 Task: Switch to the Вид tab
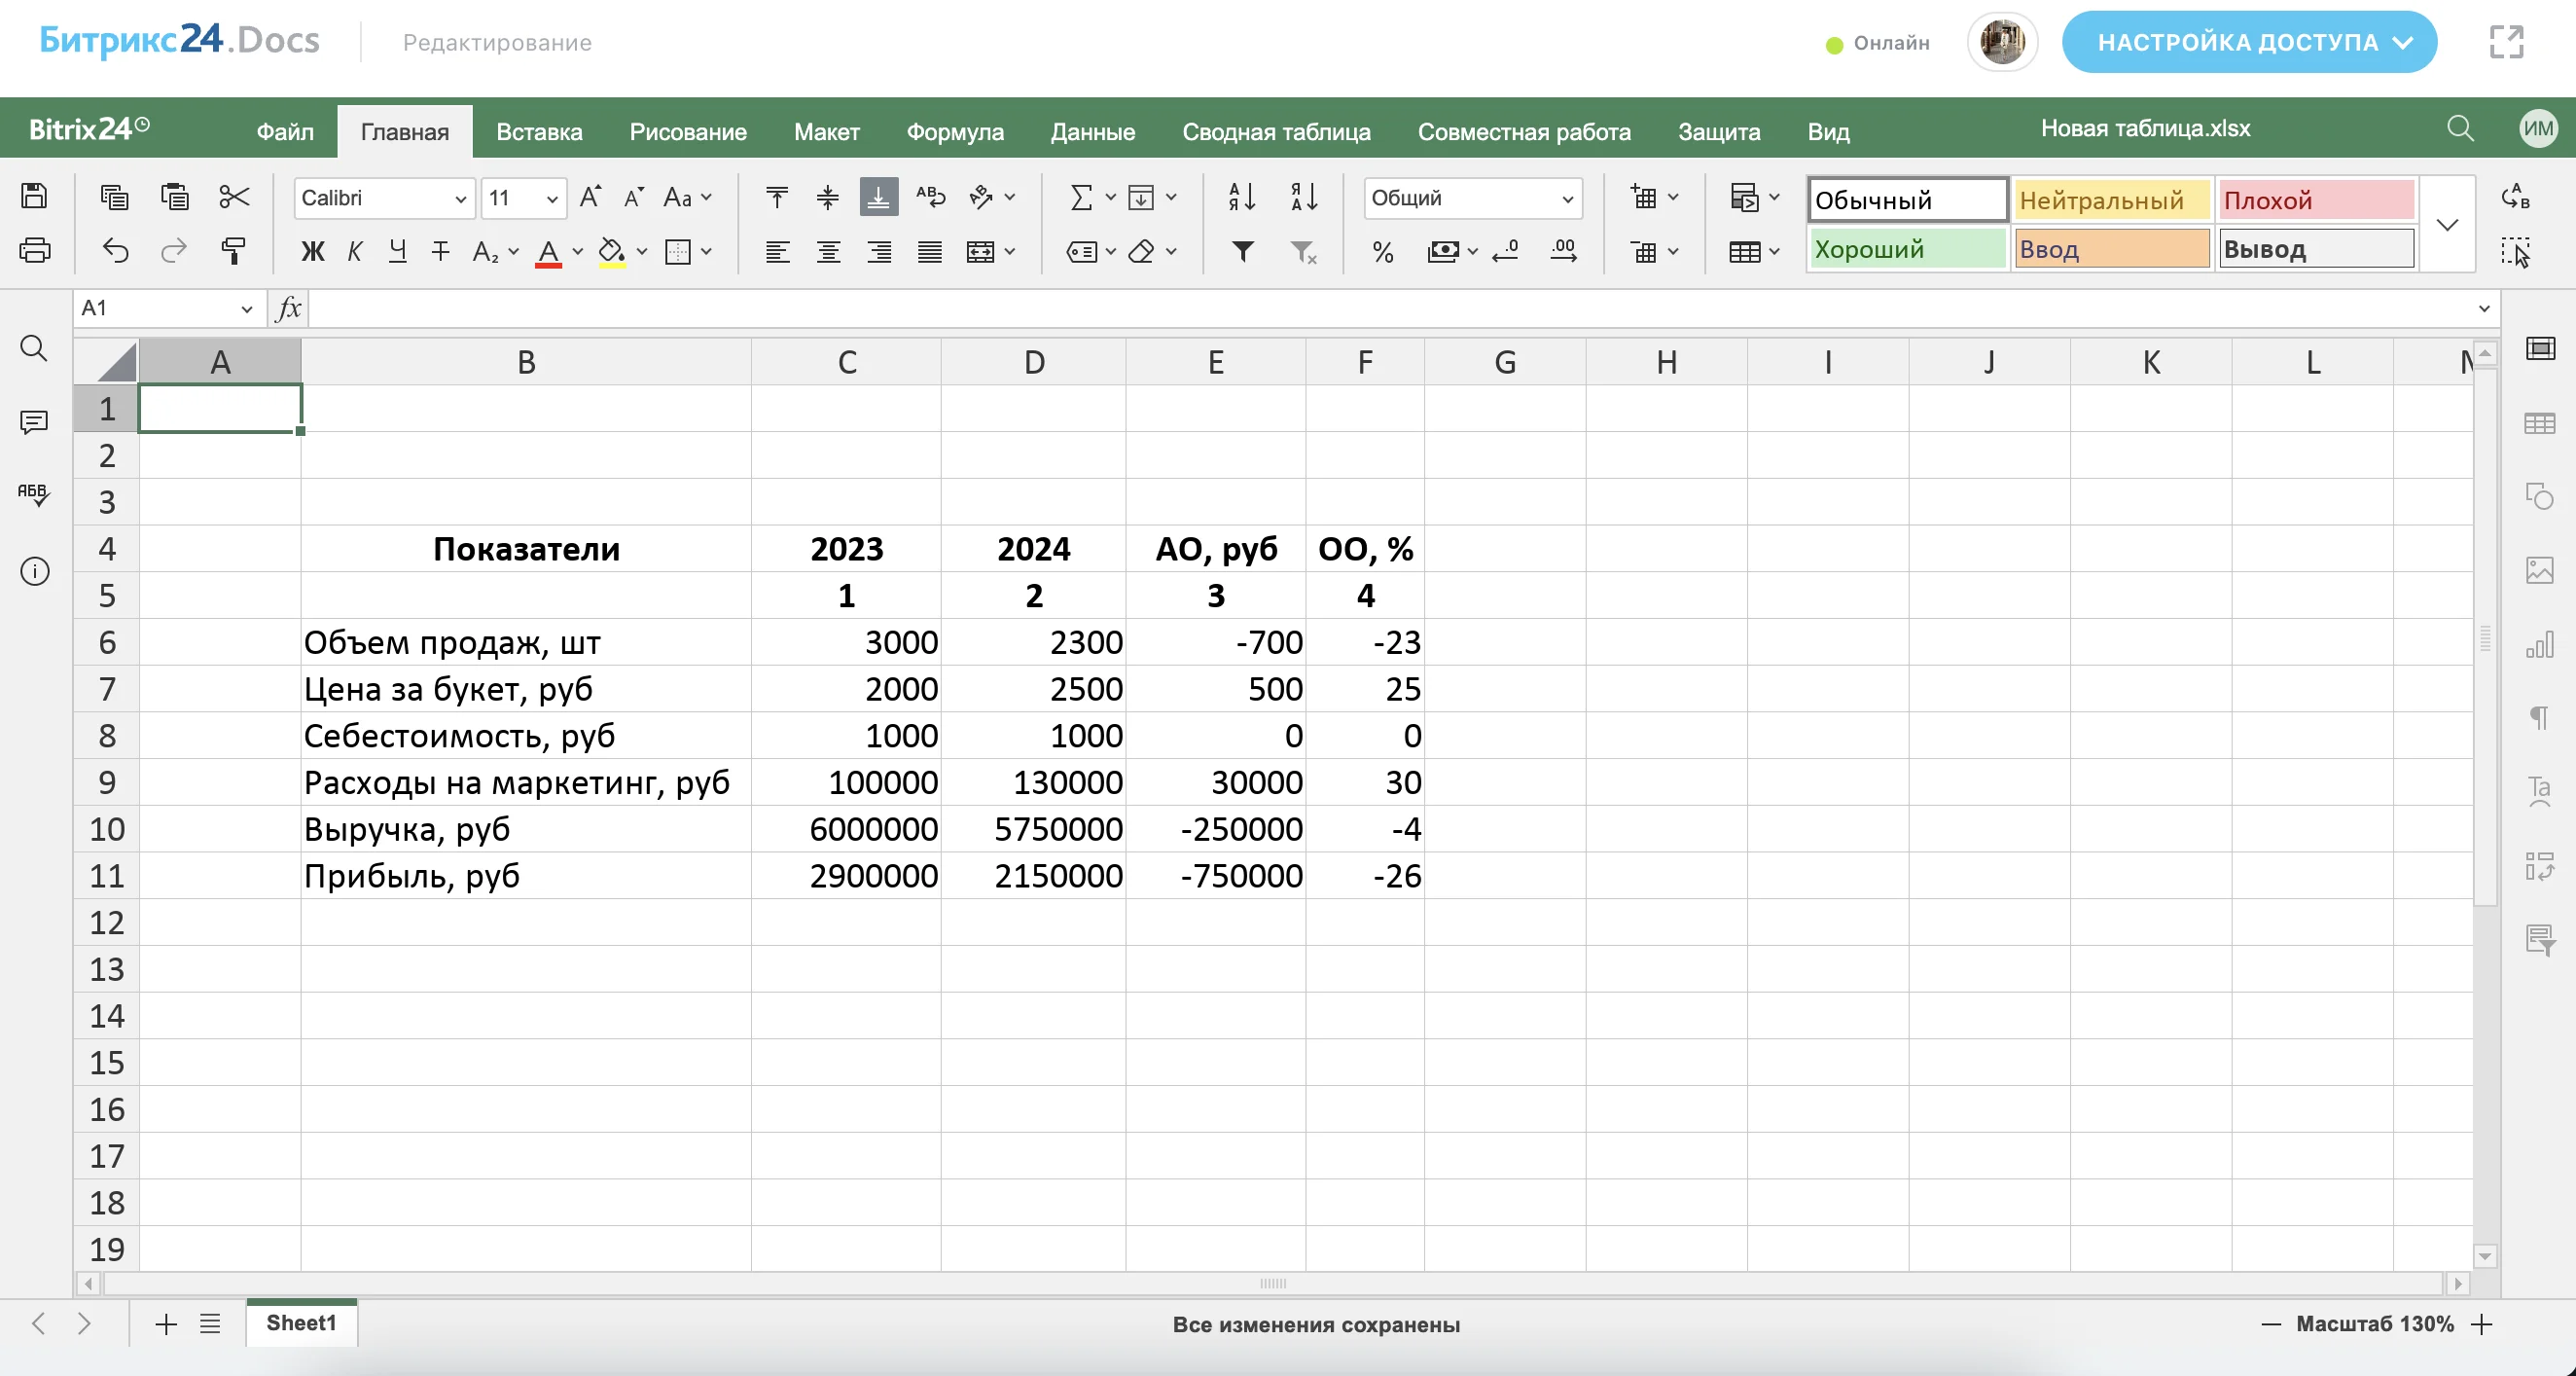(1828, 131)
